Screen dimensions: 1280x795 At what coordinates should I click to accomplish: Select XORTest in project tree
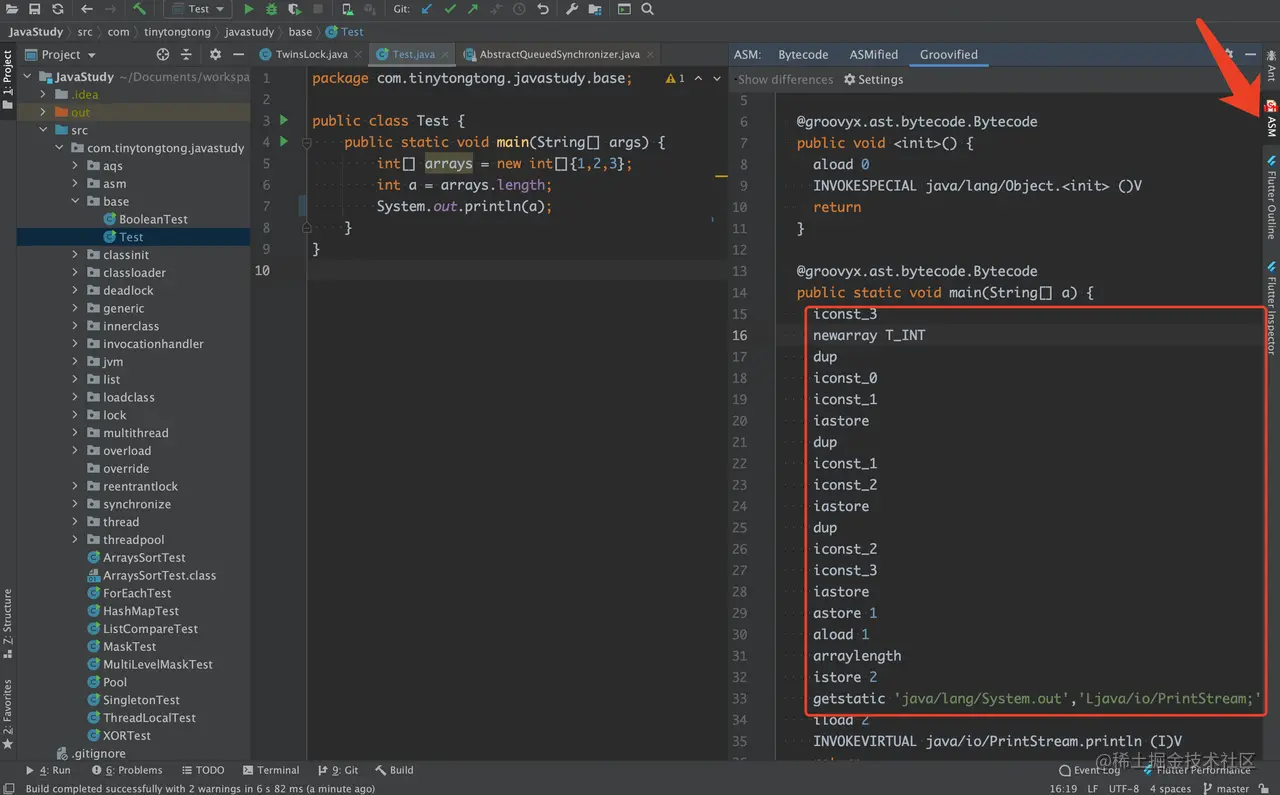119,736
